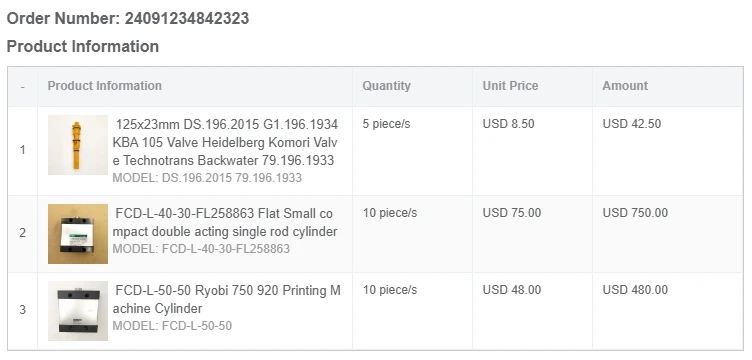Image resolution: width=752 pixels, height=360 pixels.
Task: Select the USD 8.50 unit price
Action: [508, 124]
